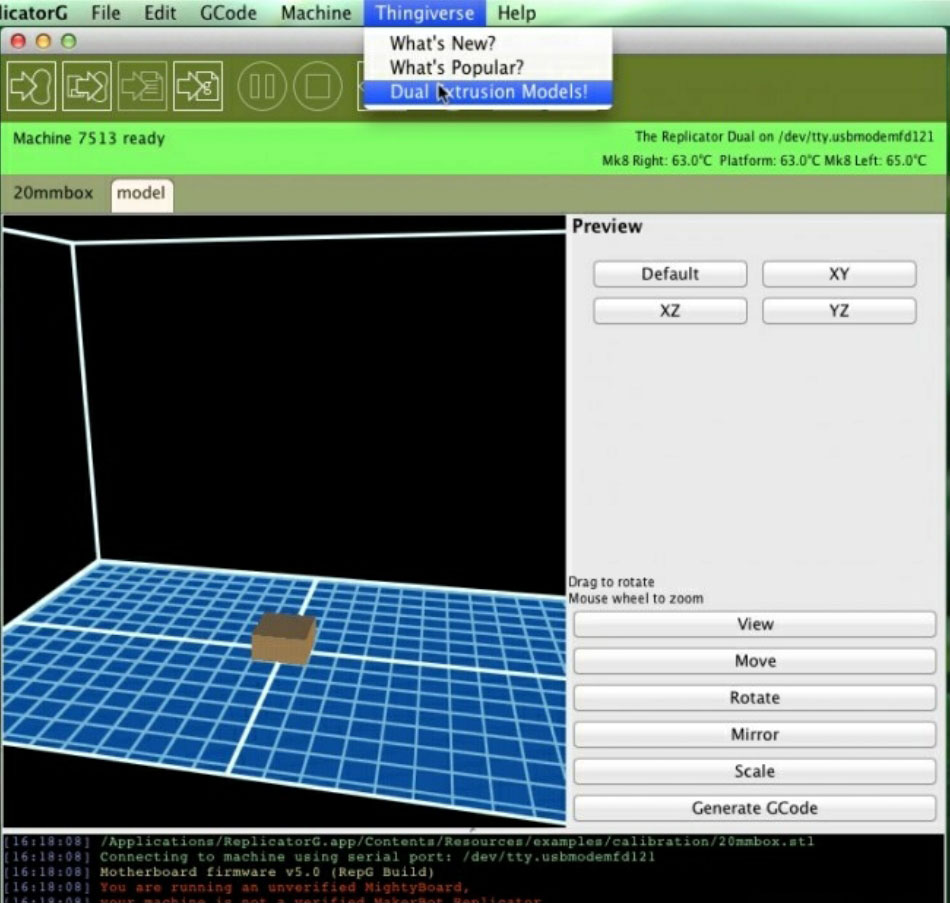Select the model tab

coord(141,193)
